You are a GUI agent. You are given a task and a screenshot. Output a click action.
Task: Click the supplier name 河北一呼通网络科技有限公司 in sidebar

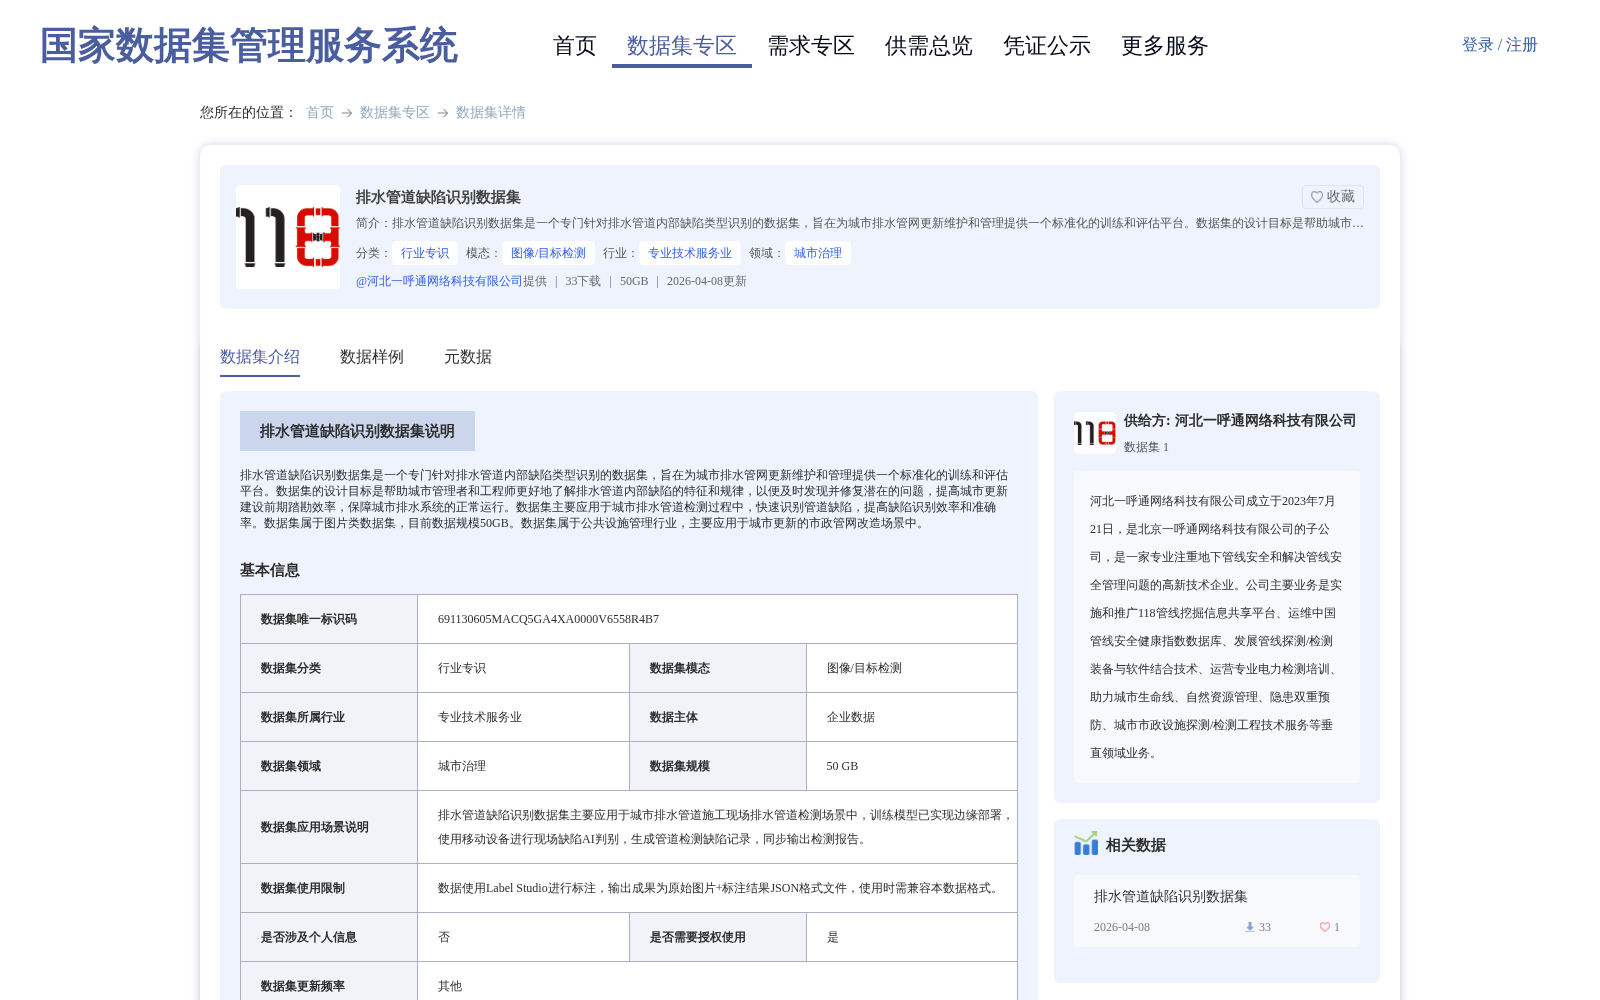click(x=1265, y=420)
